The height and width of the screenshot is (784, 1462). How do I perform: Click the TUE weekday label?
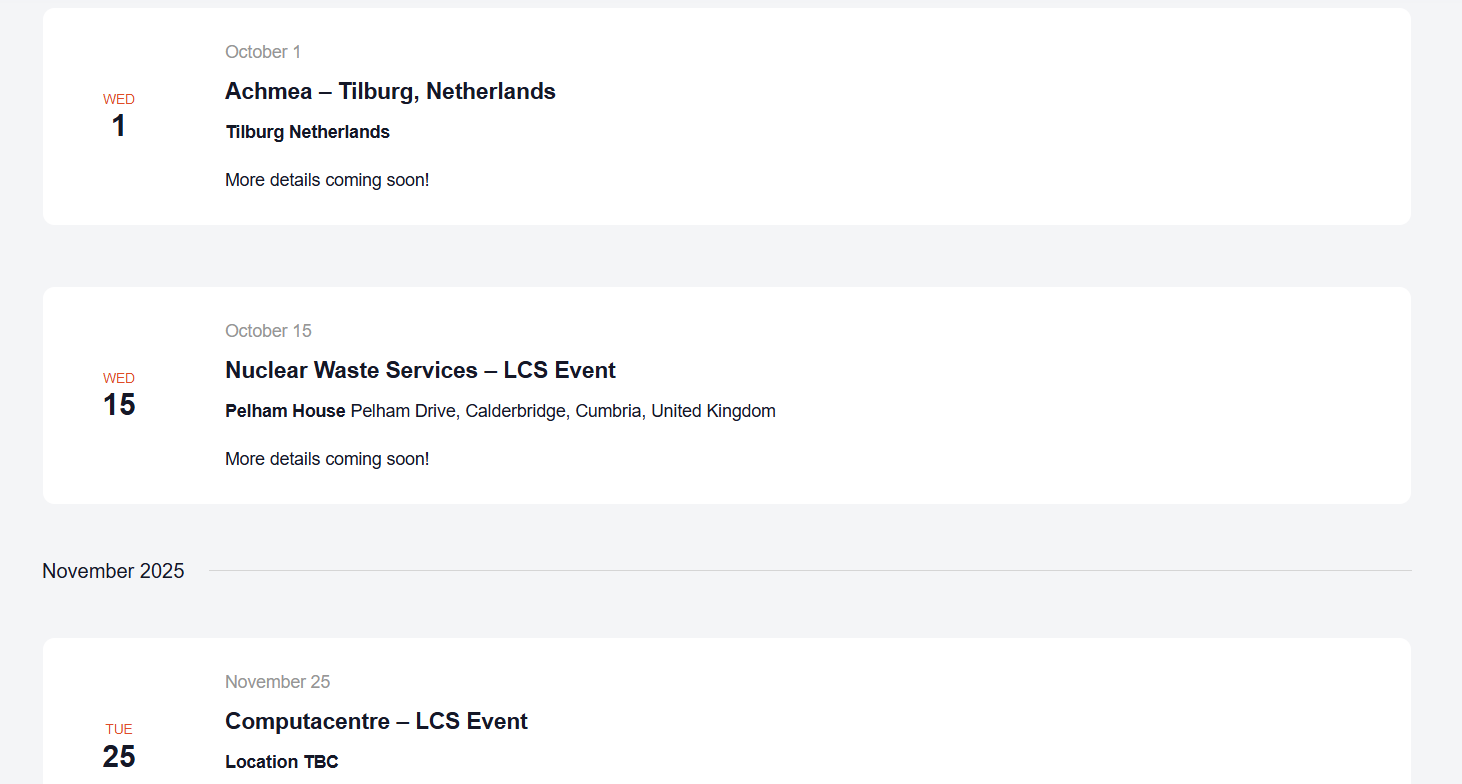coord(119,729)
